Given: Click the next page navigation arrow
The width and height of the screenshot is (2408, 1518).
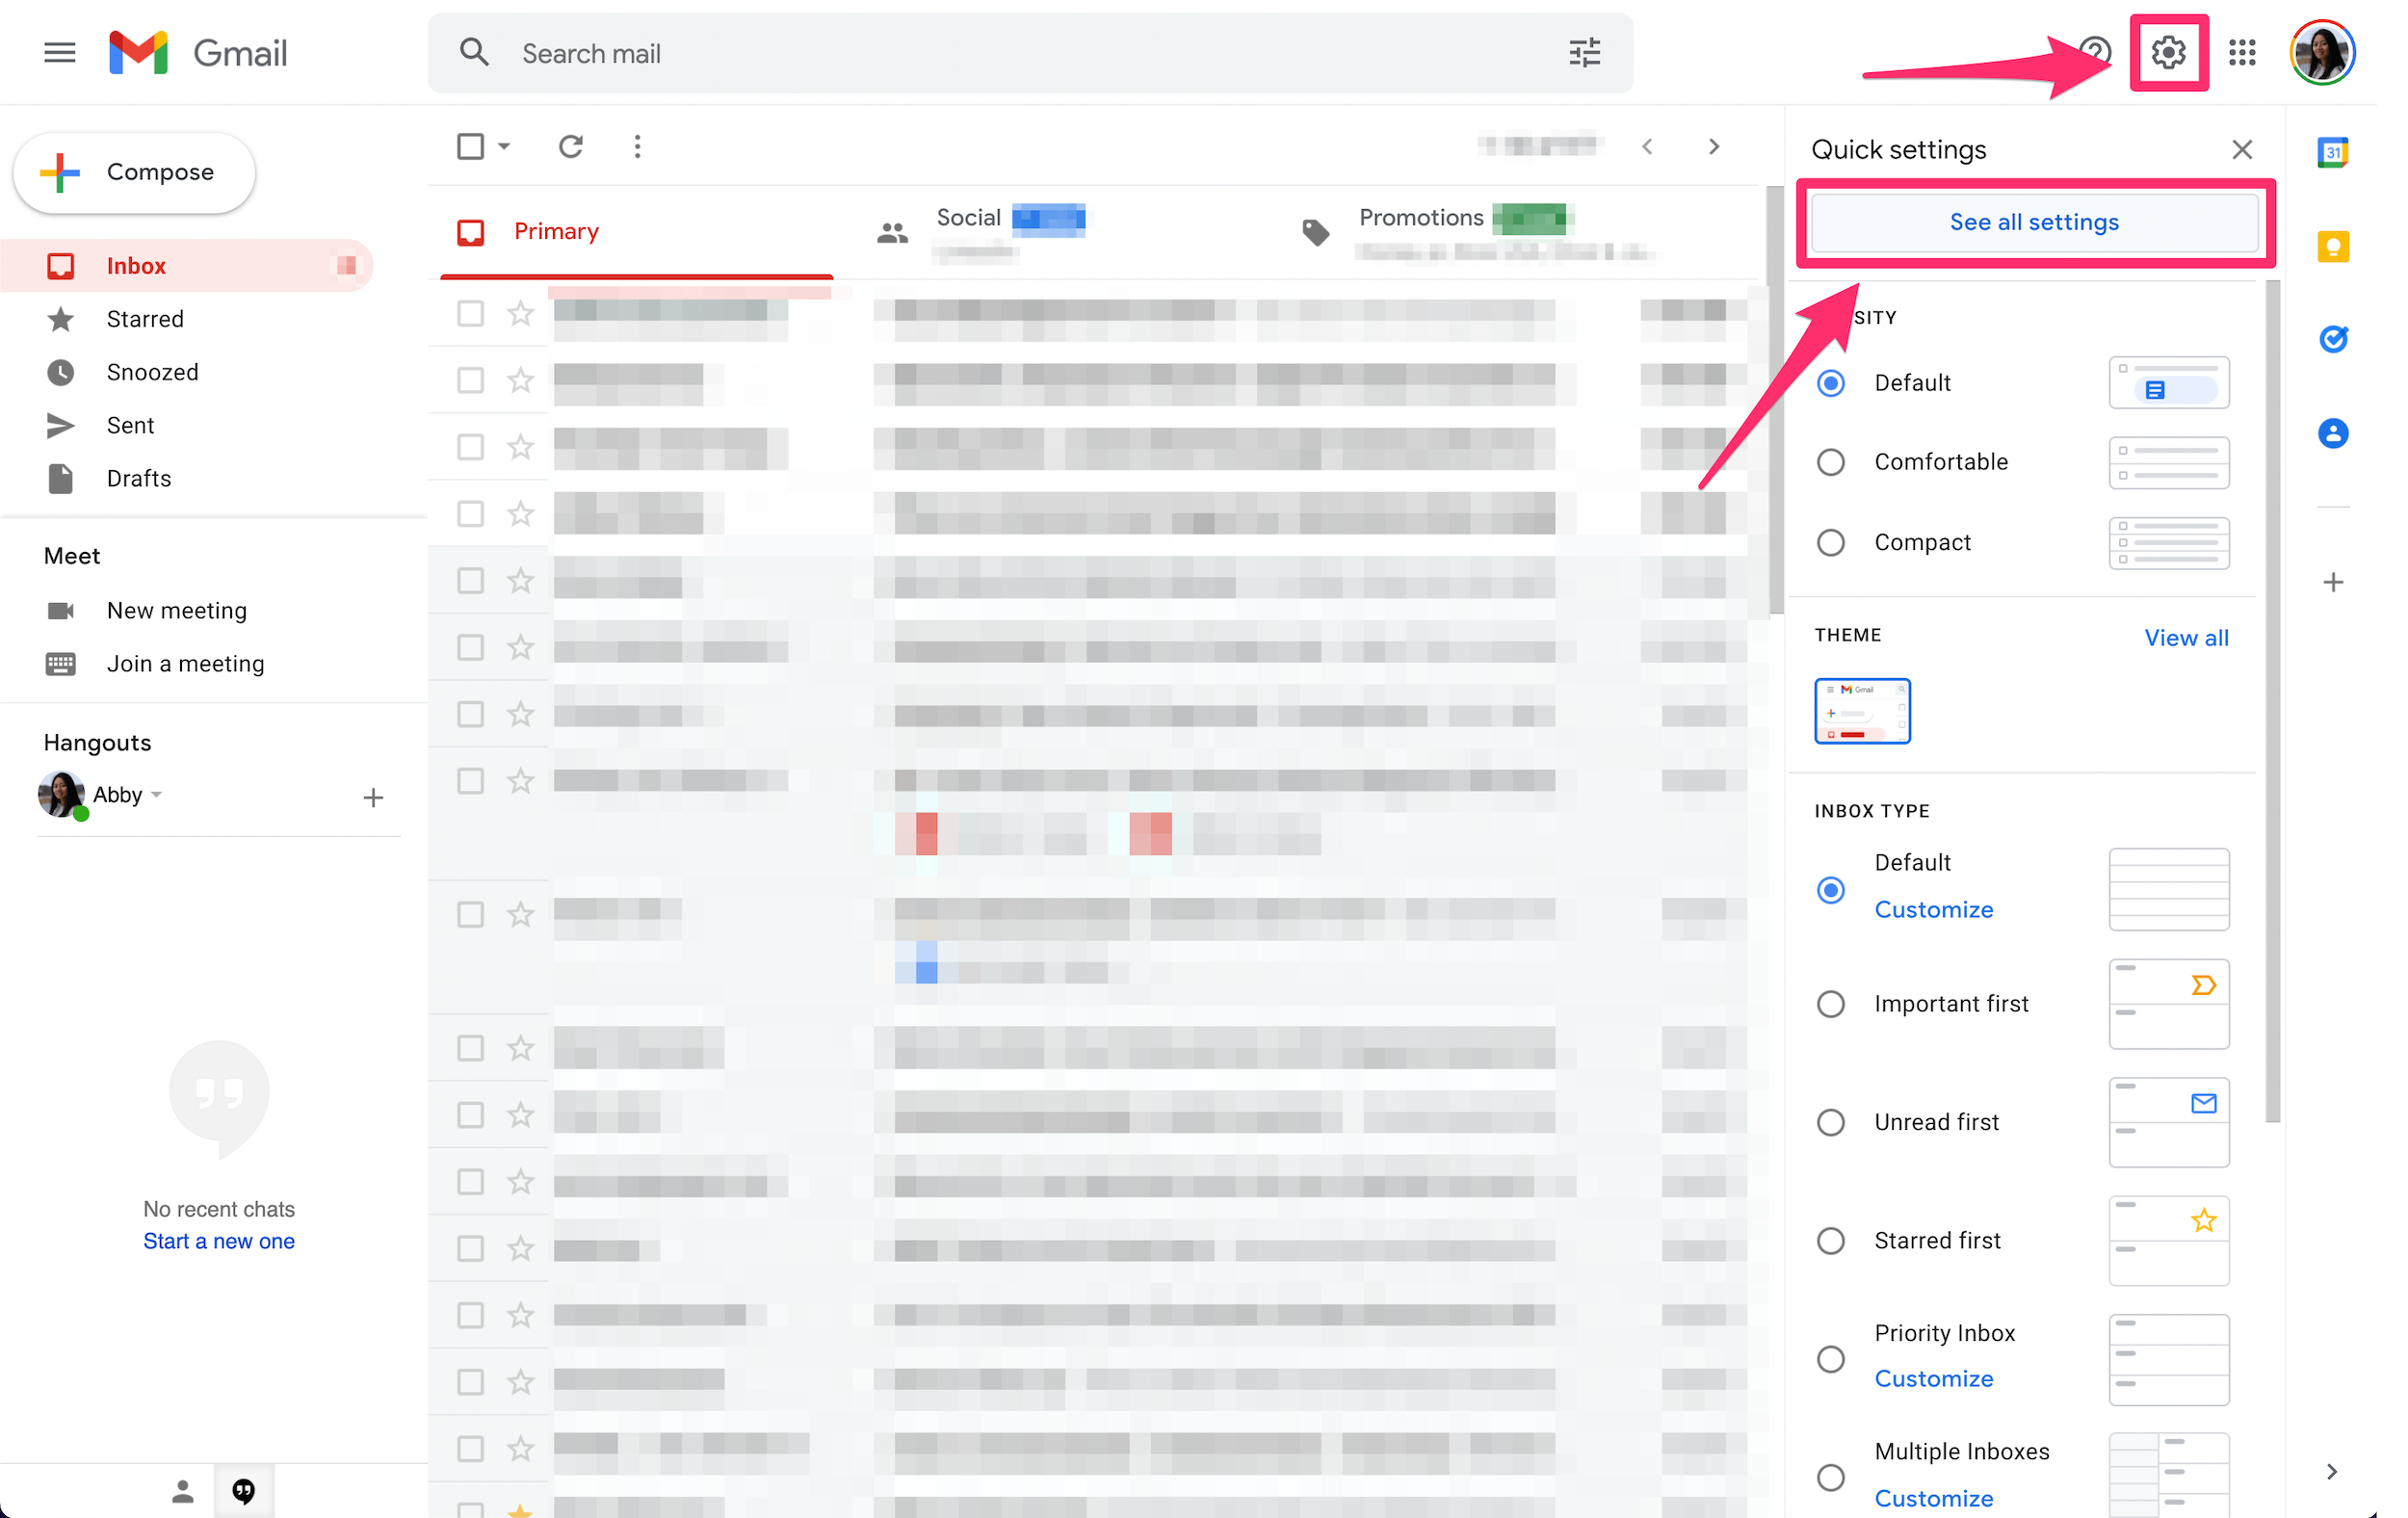Looking at the screenshot, I should click(1714, 145).
